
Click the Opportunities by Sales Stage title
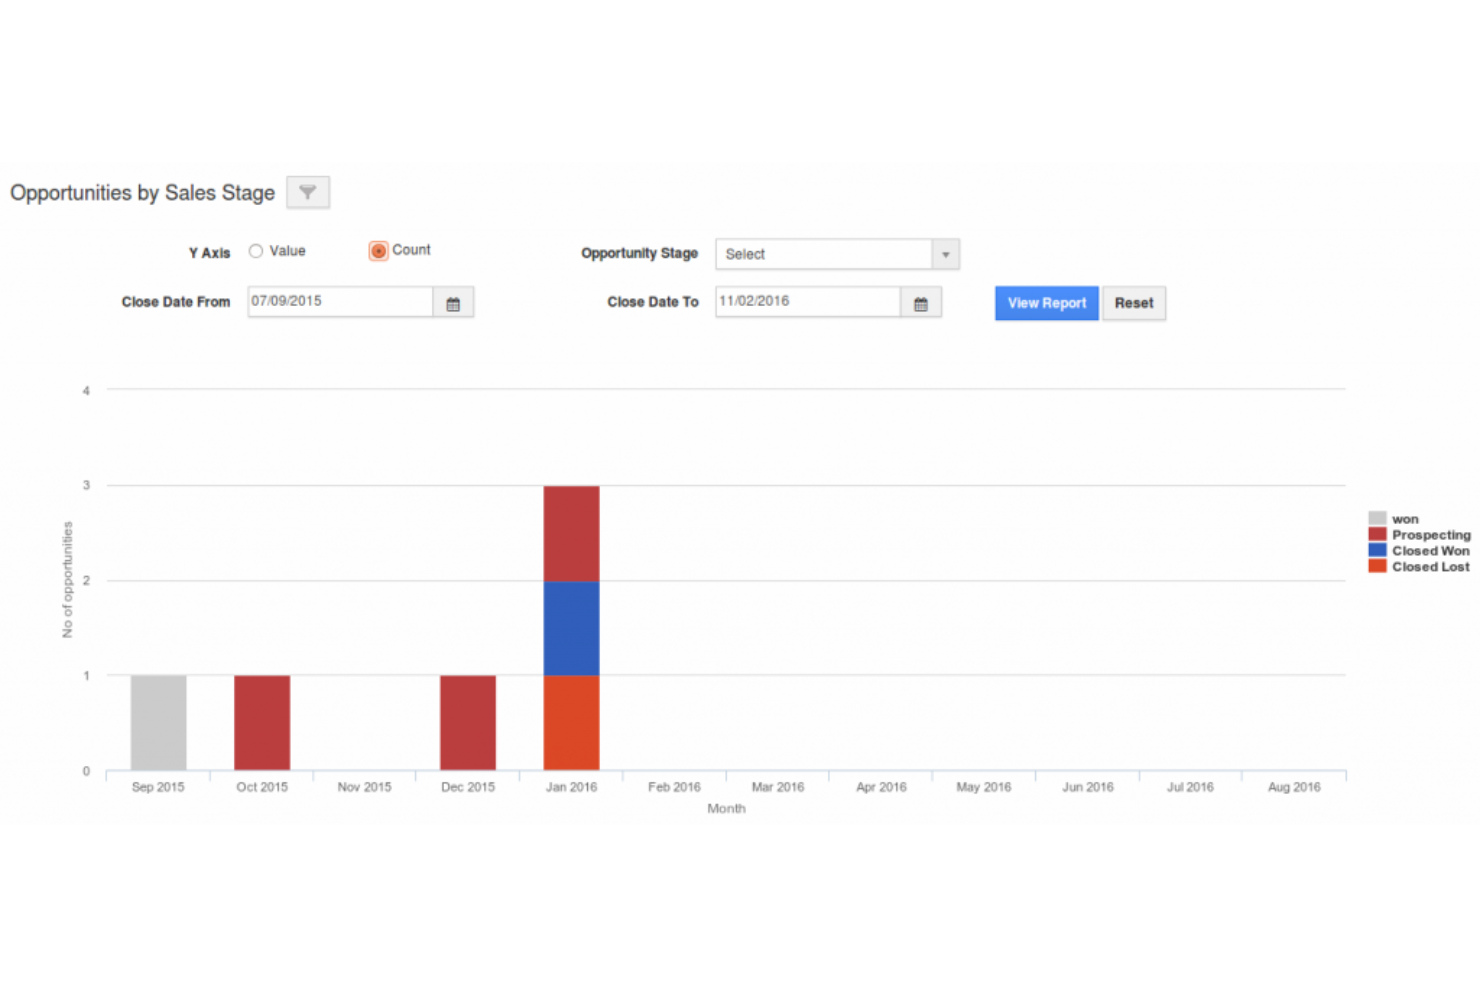(142, 193)
